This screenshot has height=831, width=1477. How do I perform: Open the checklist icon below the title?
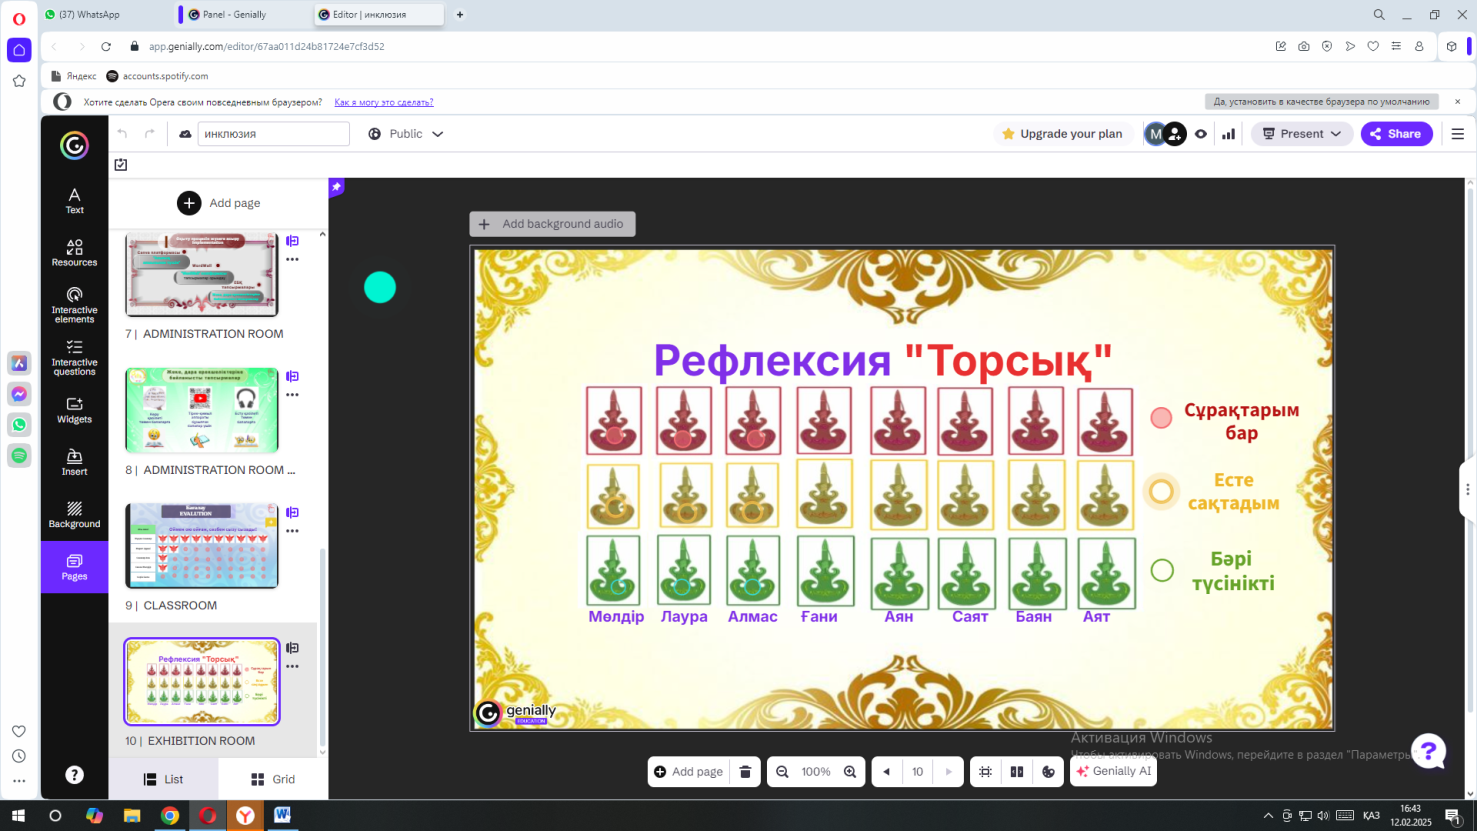[x=121, y=165]
